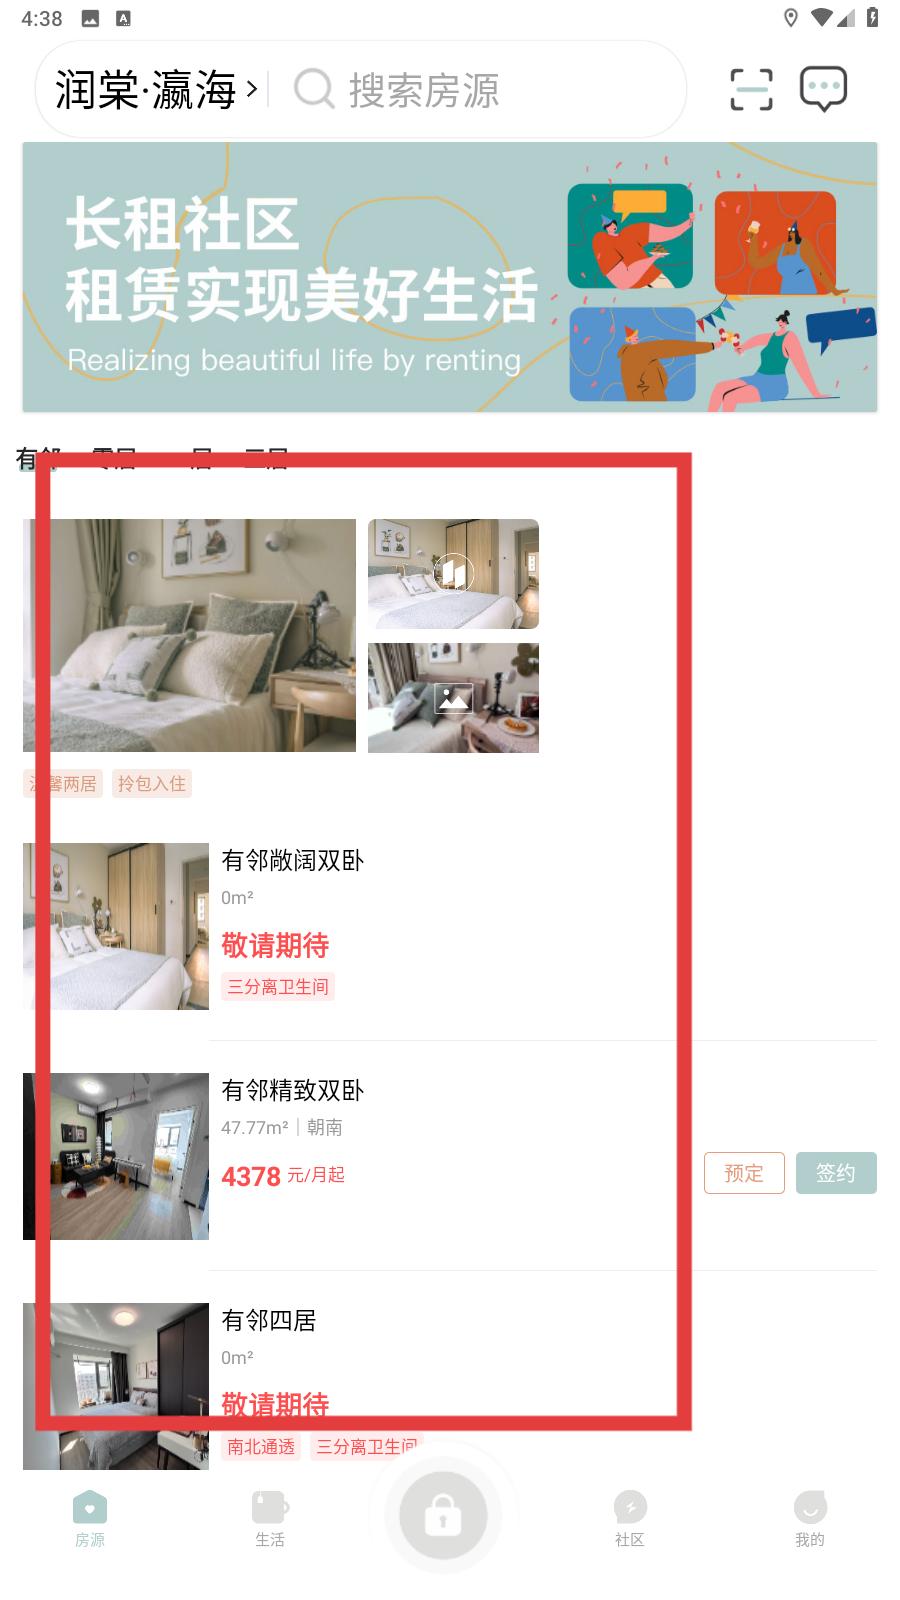Viewport: 900px width, 1600px height.
Task: Open the 有邻四居 listing
Action: coord(450,1386)
